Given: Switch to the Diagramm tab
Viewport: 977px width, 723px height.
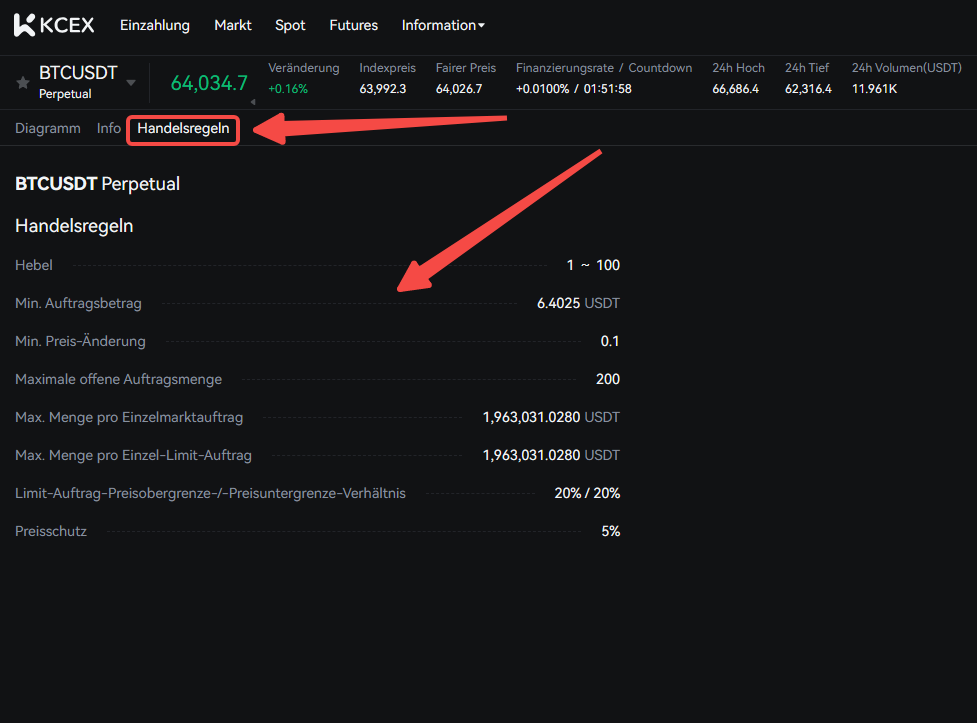Looking at the screenshot, I should pyautogui.click(x=48, y=129).
